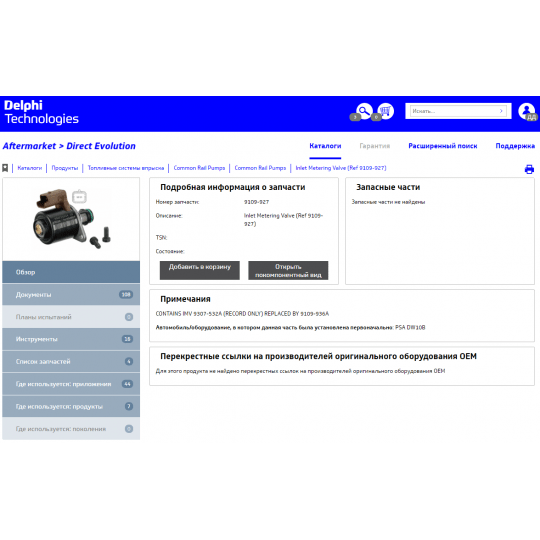Viewport: 540px width, 540px height.
Task: Click the search field arrow
Action: click(x=501, y=111)
